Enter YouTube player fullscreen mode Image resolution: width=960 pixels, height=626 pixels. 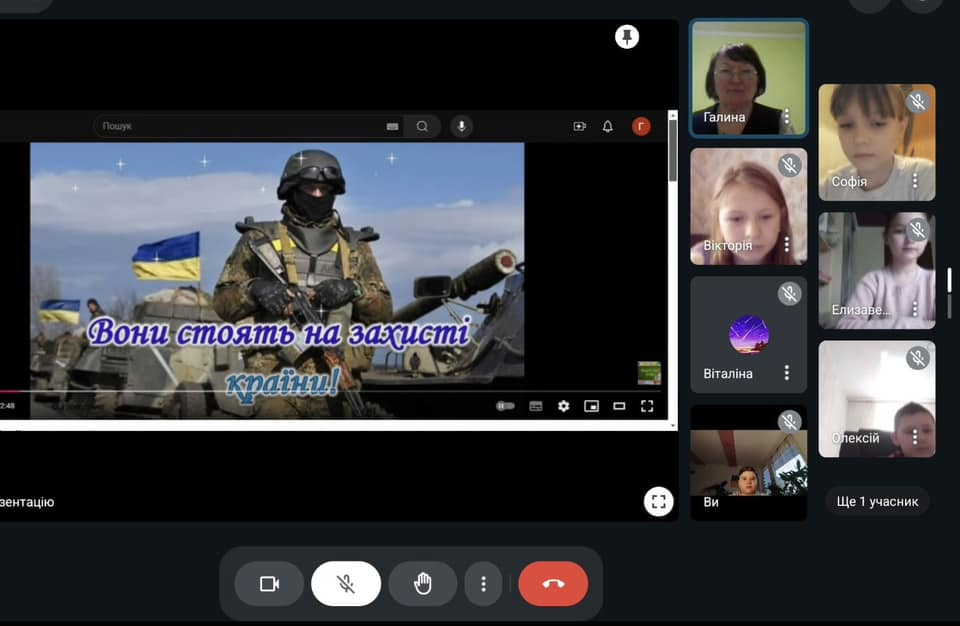pos(647,406)
